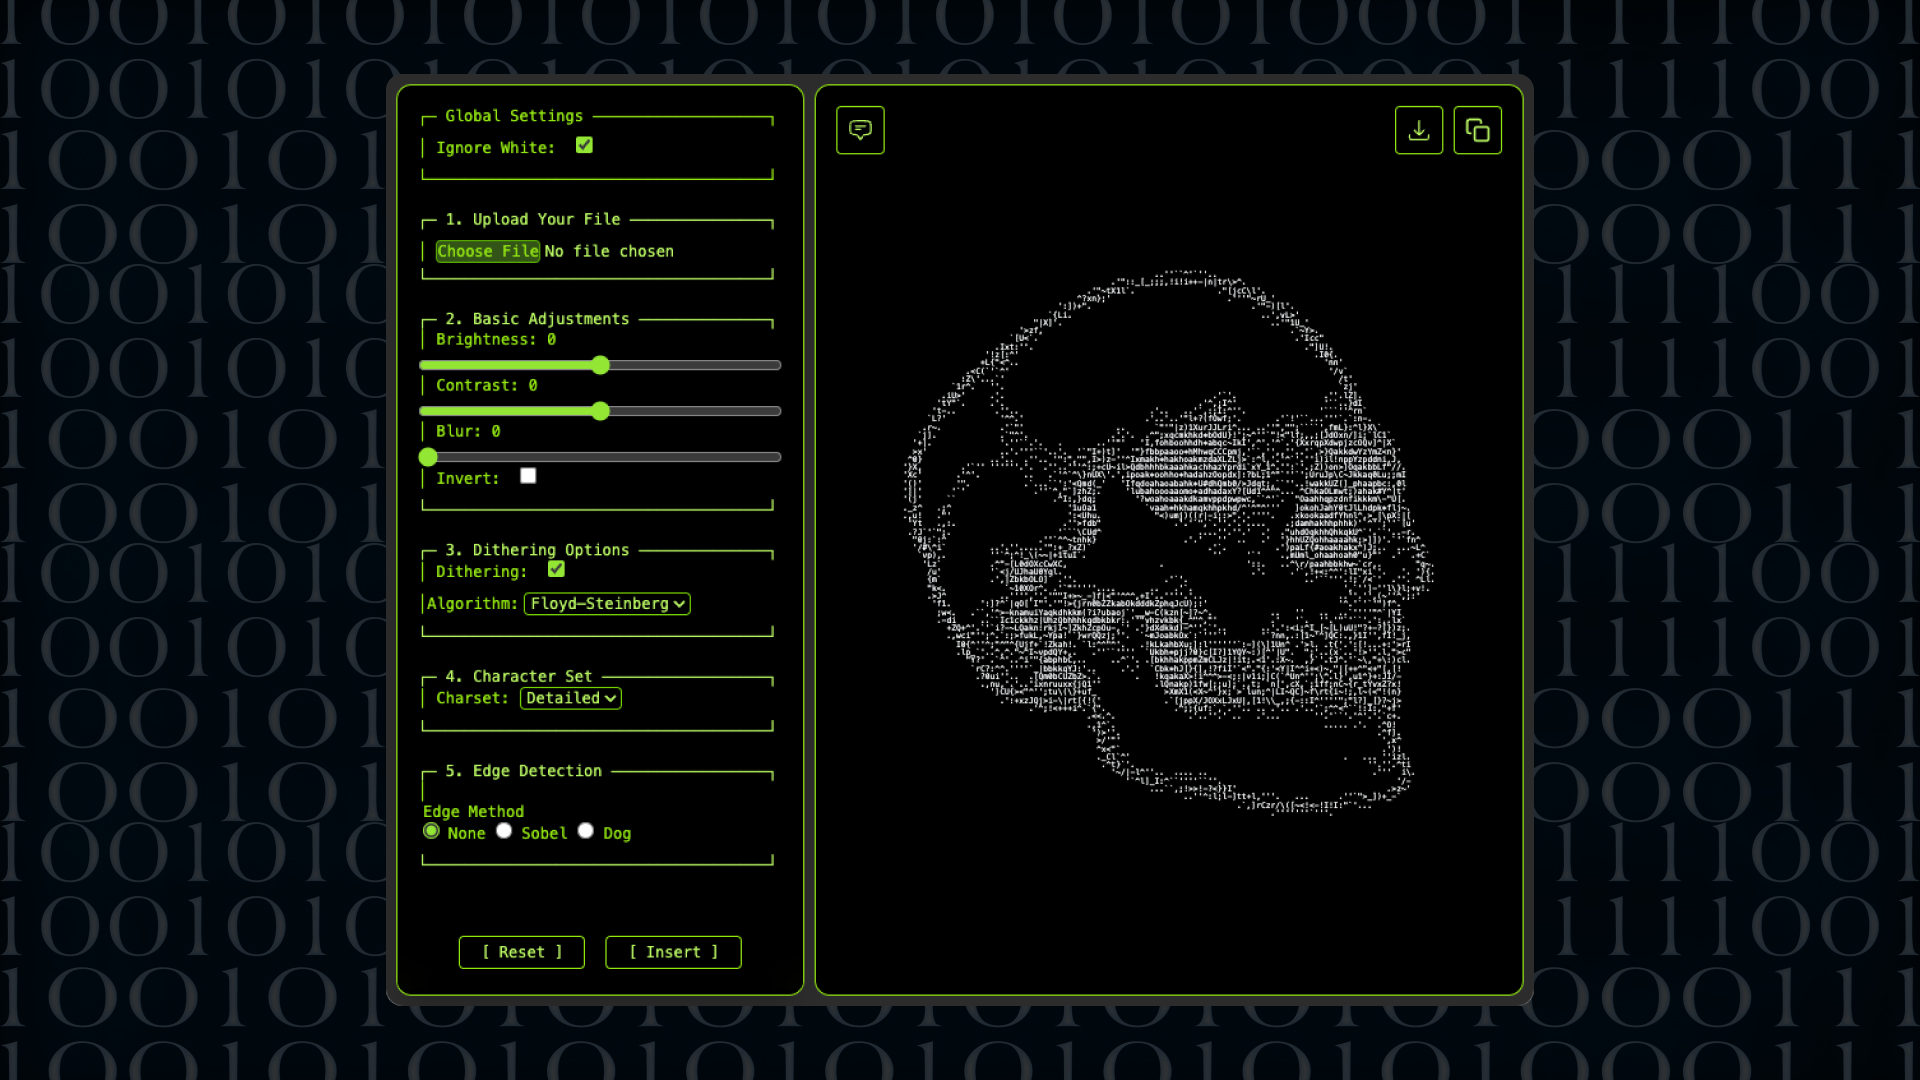
Task: Click the Contrast slider handle
Action: pos(600,411)
